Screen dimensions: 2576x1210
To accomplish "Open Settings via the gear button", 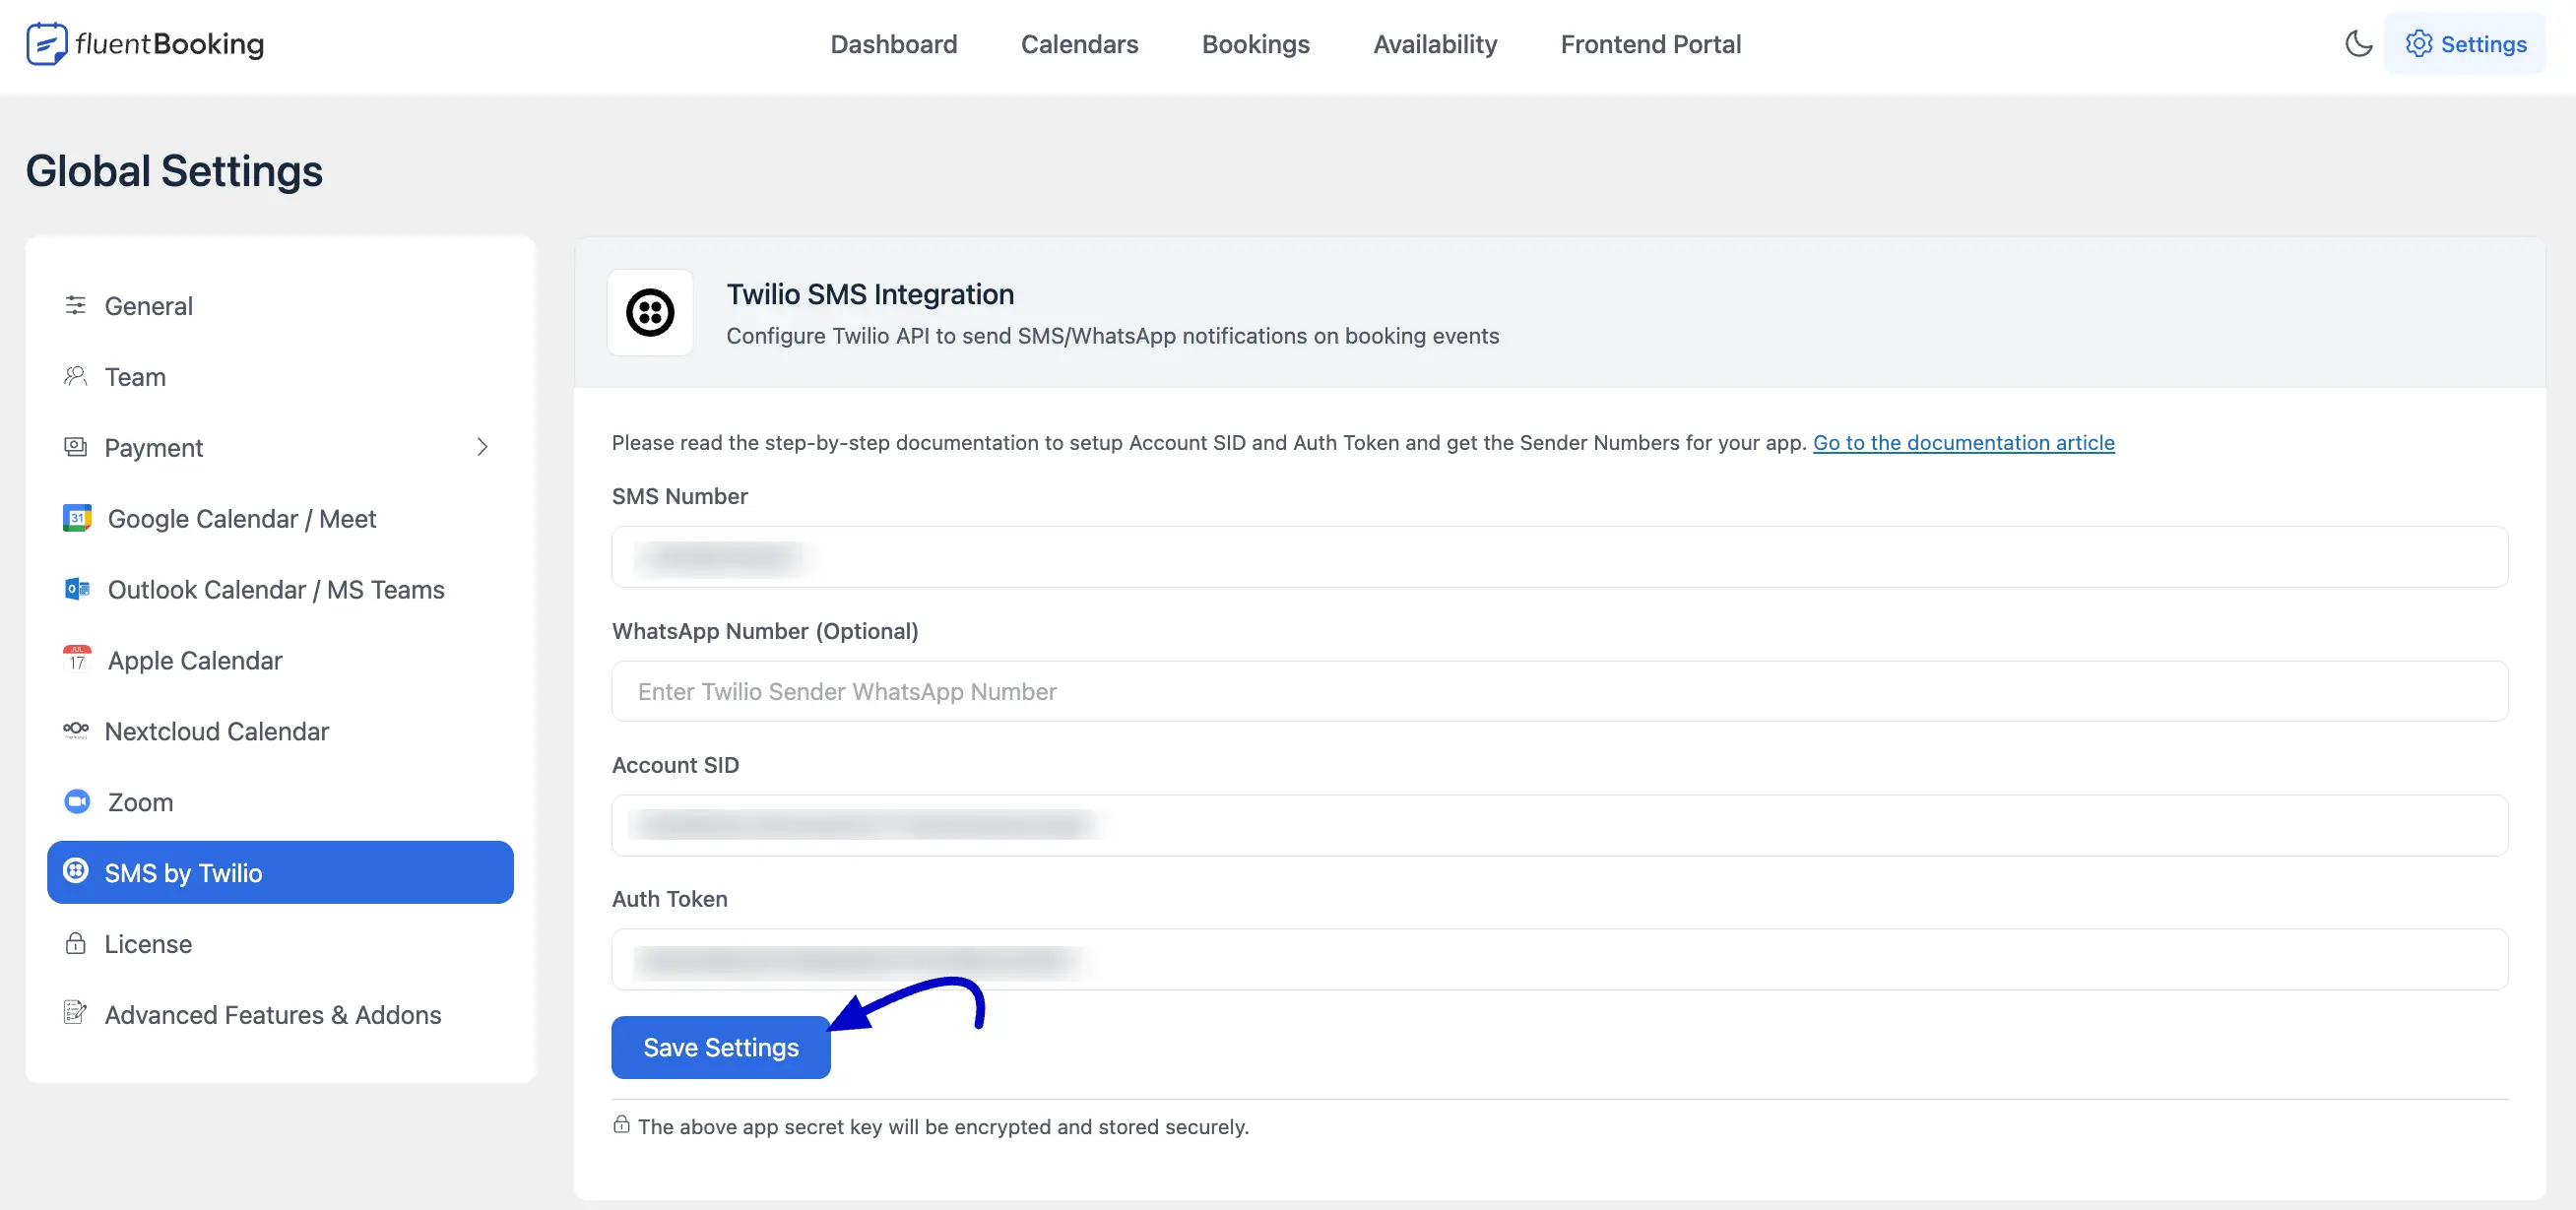I will pyautogui.click(x=2465, y=44).
